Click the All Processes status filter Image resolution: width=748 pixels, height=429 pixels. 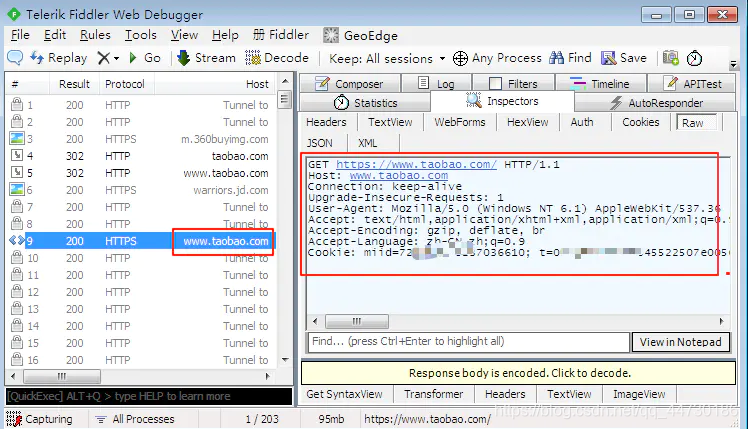[x=135, y=419]
